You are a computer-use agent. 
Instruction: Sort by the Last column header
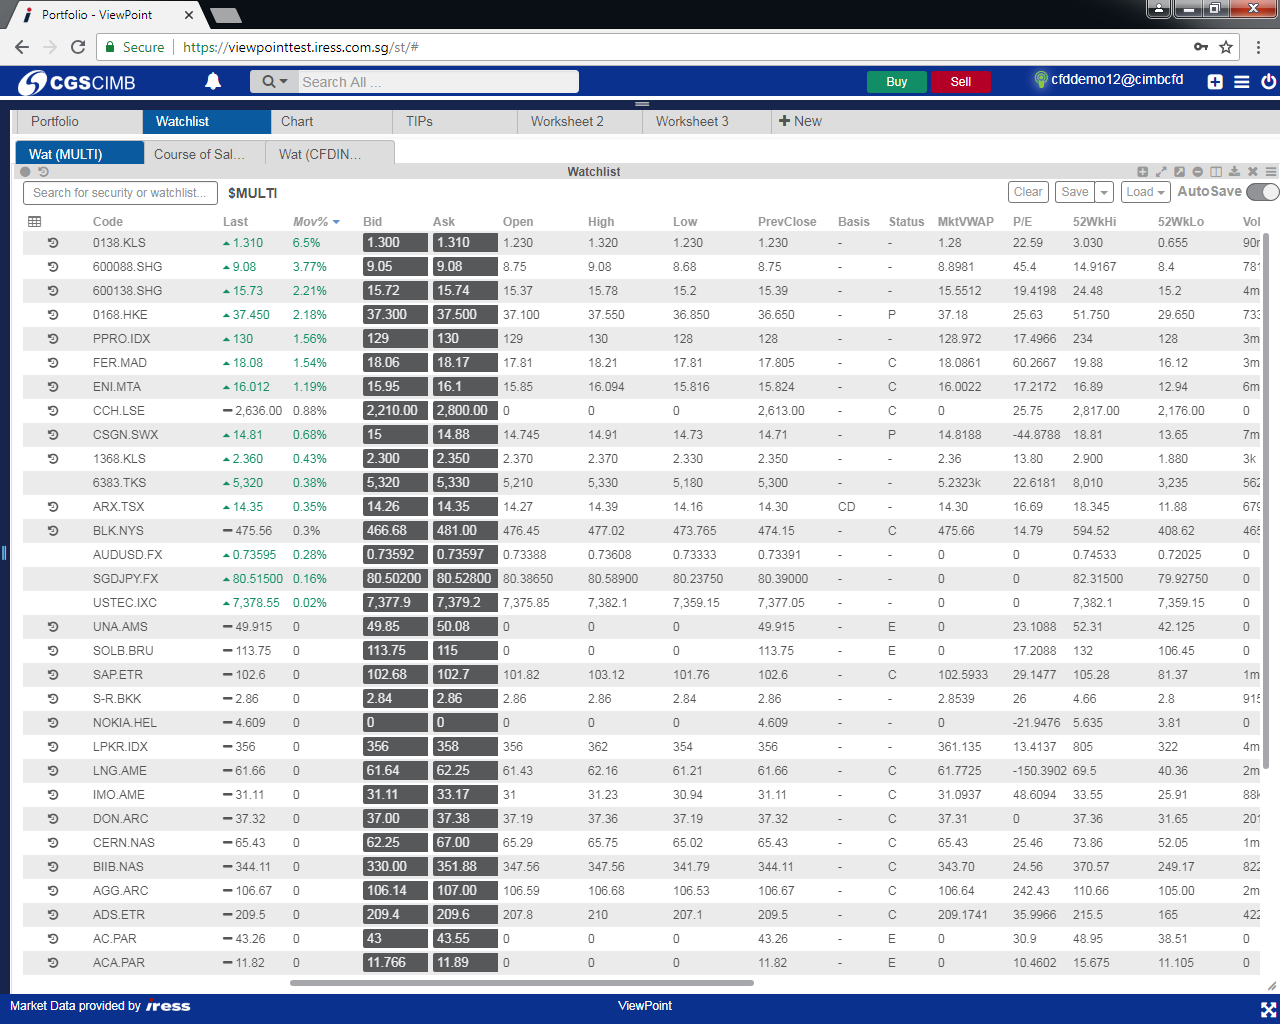(x=236, y=222)
